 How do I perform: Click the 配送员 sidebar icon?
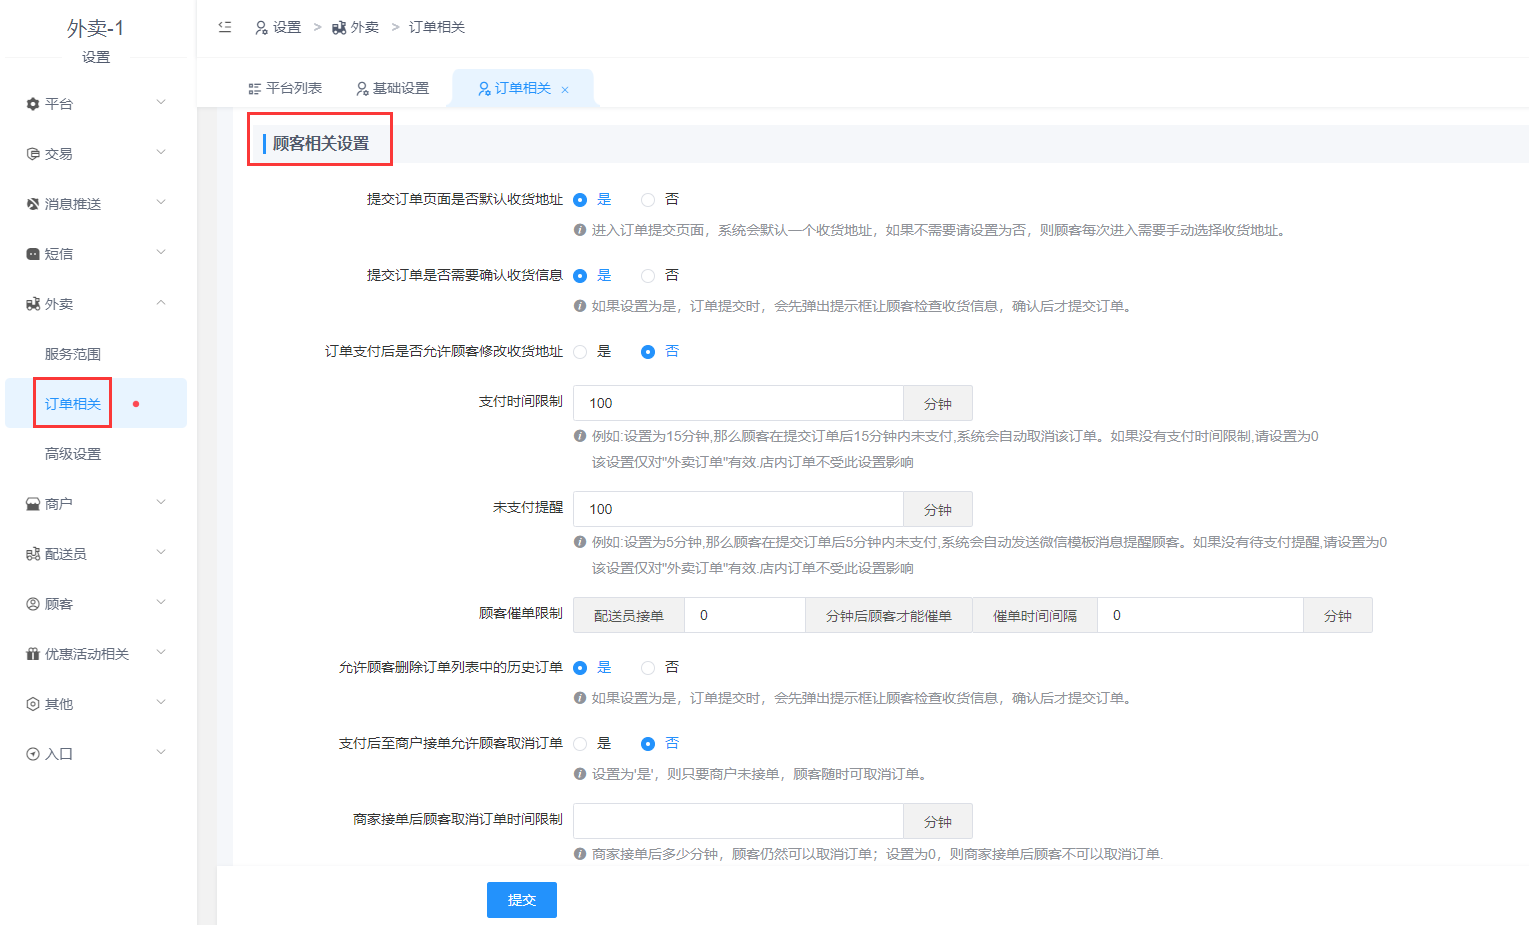33,554
